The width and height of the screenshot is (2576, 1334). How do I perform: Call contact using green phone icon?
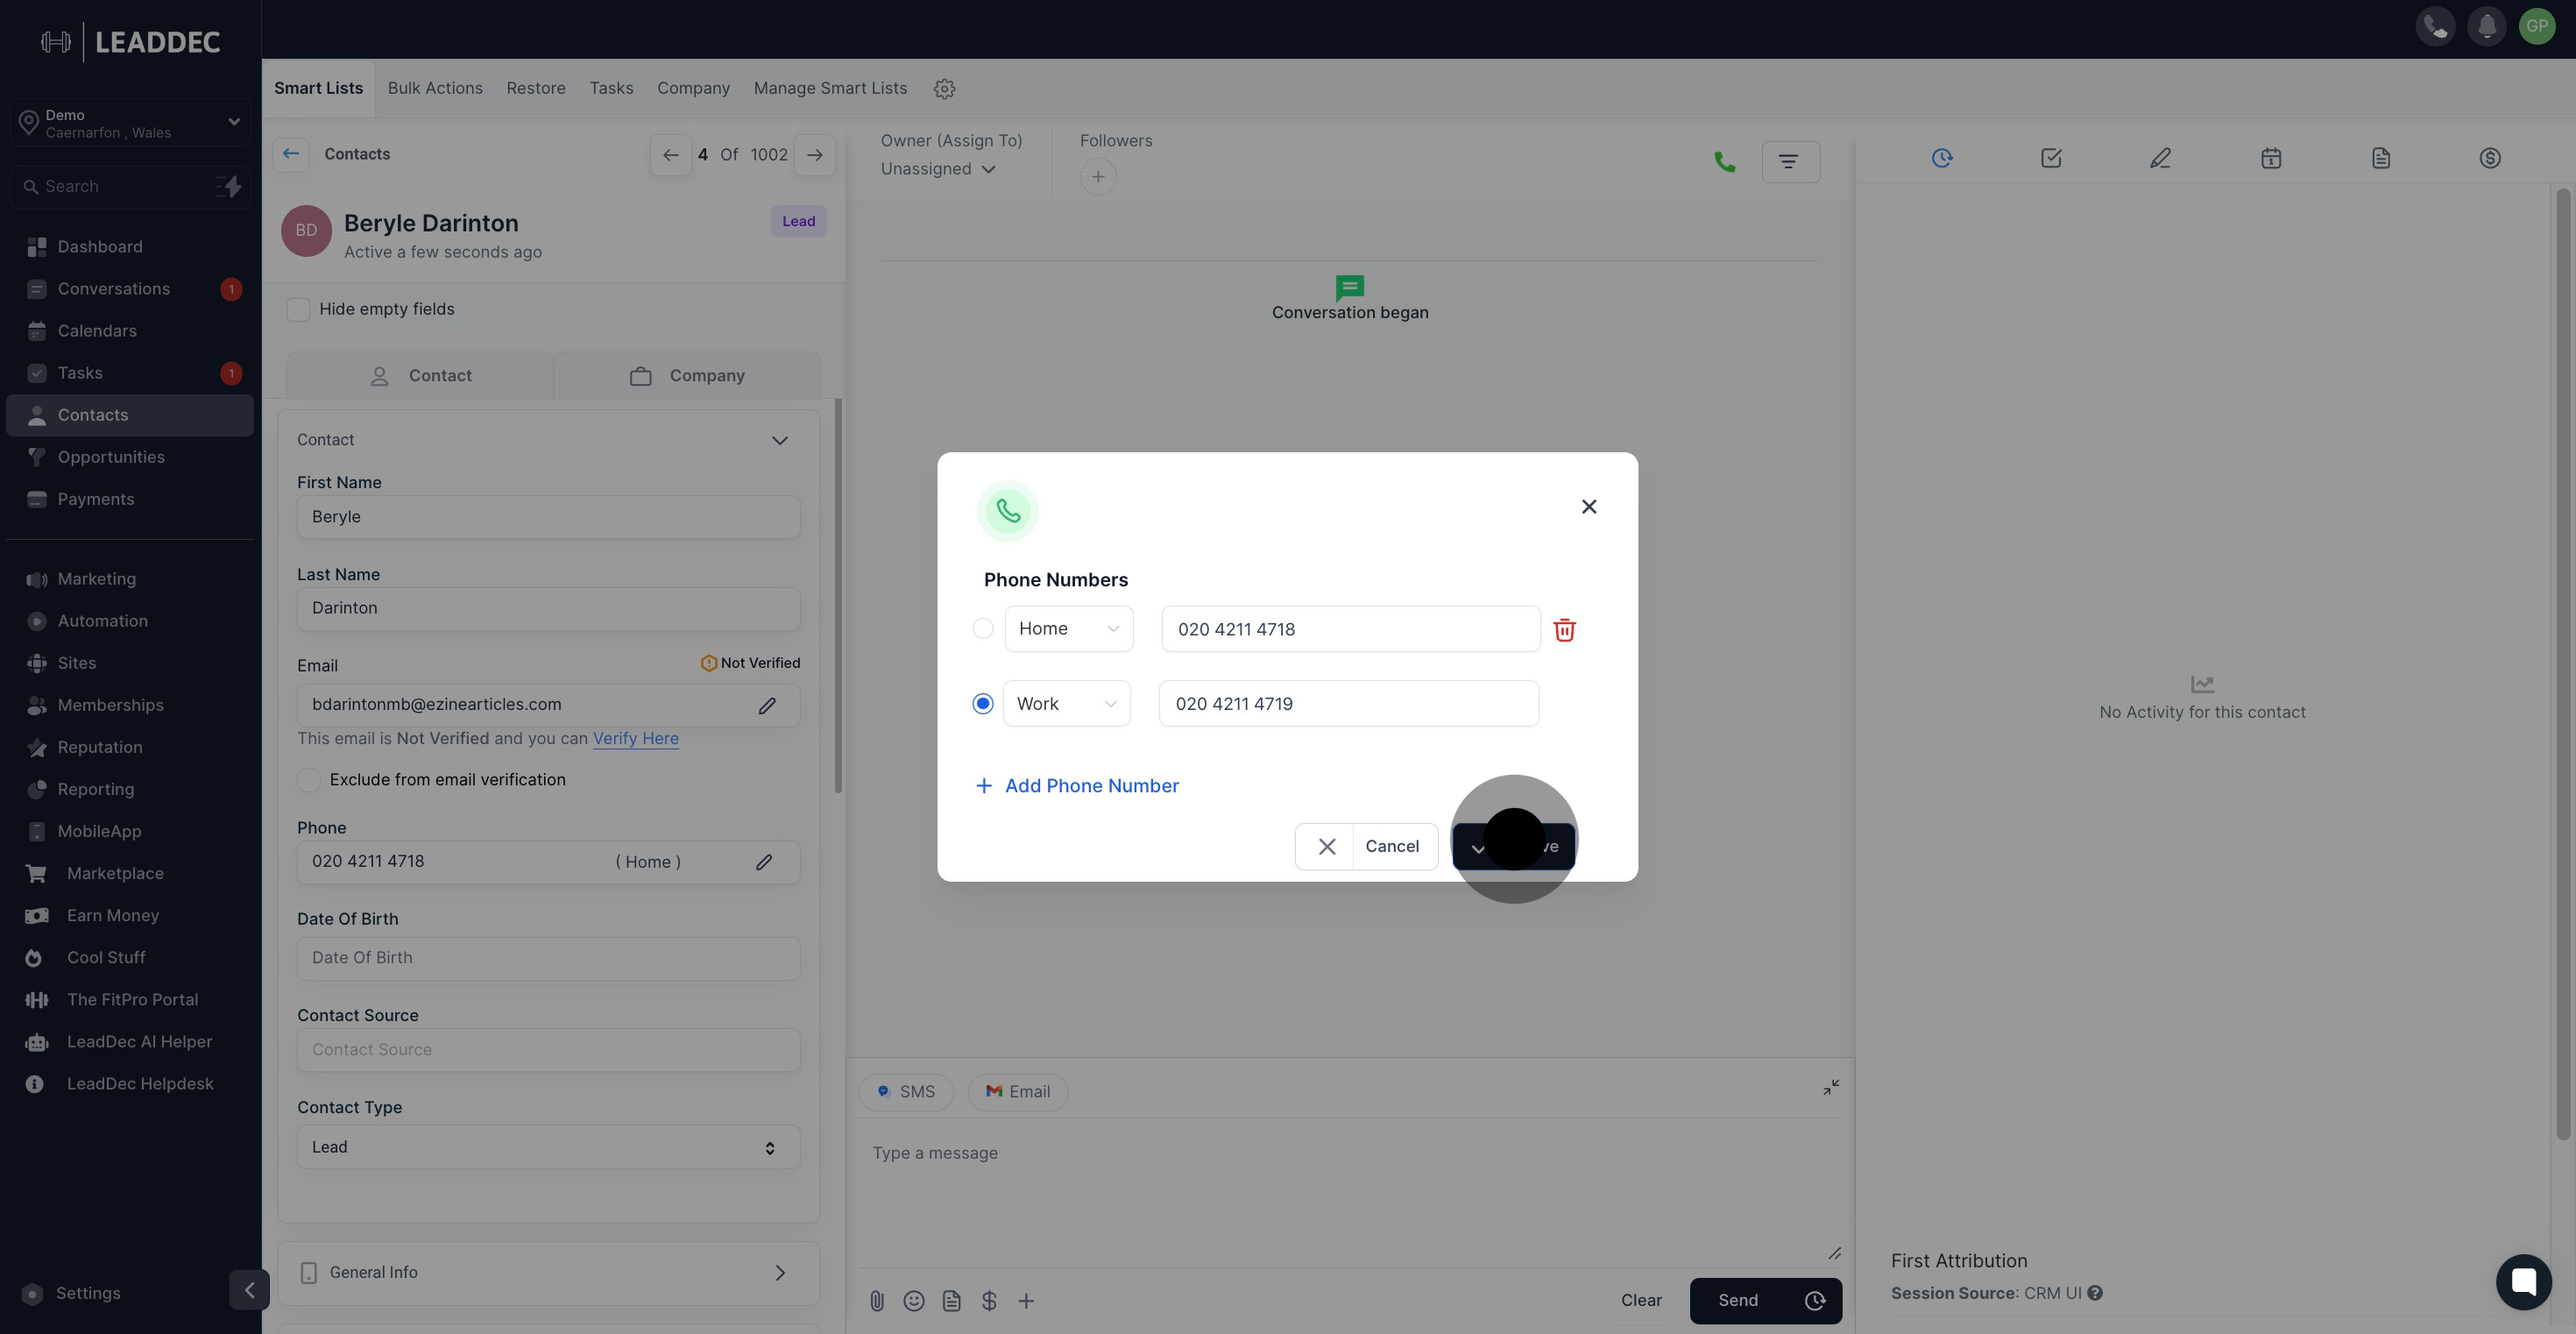(x=1725, y=162)
